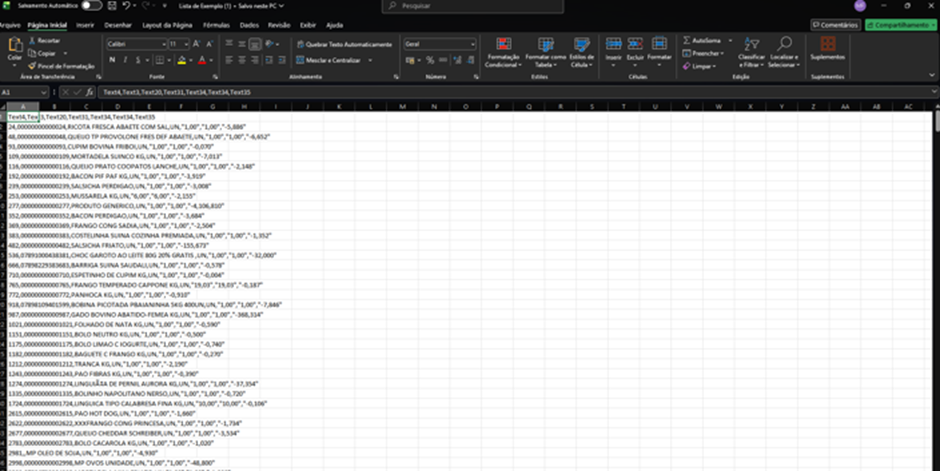Viewport: 940px width, 471px height.
Task: Click the Compartilhamento button
Action: click(900, 25)
